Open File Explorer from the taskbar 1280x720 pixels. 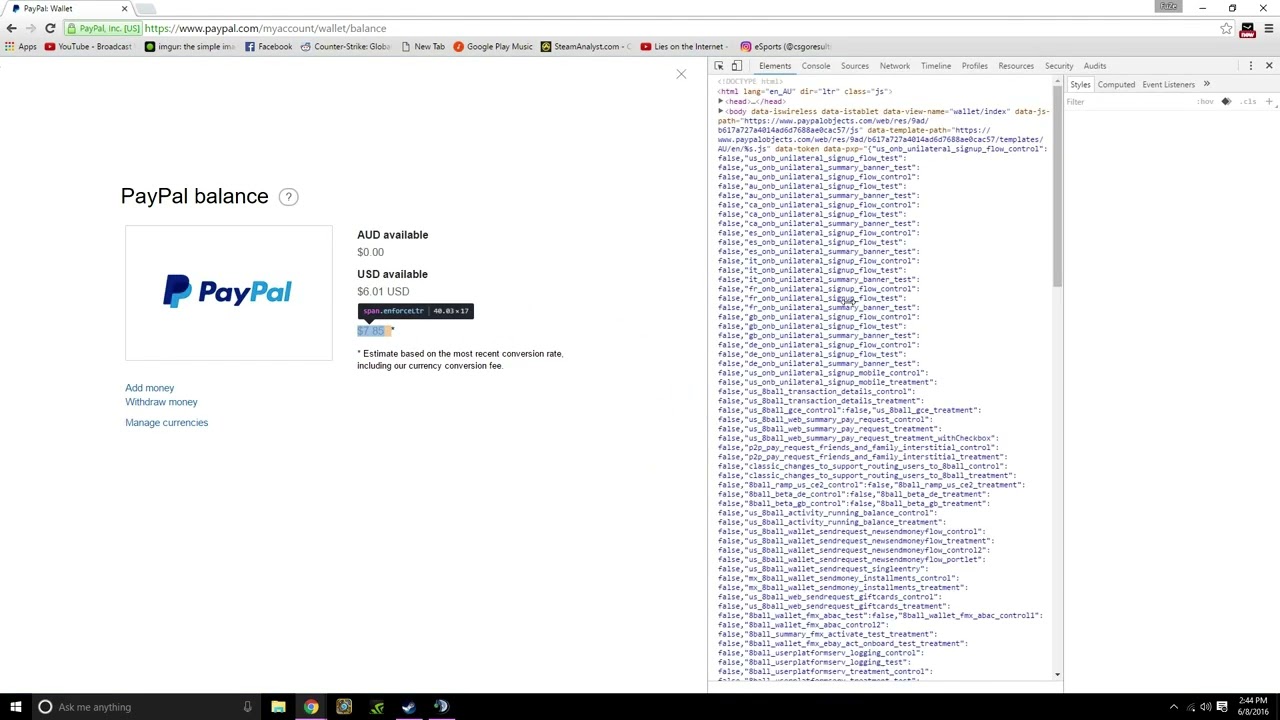point(279,707)
